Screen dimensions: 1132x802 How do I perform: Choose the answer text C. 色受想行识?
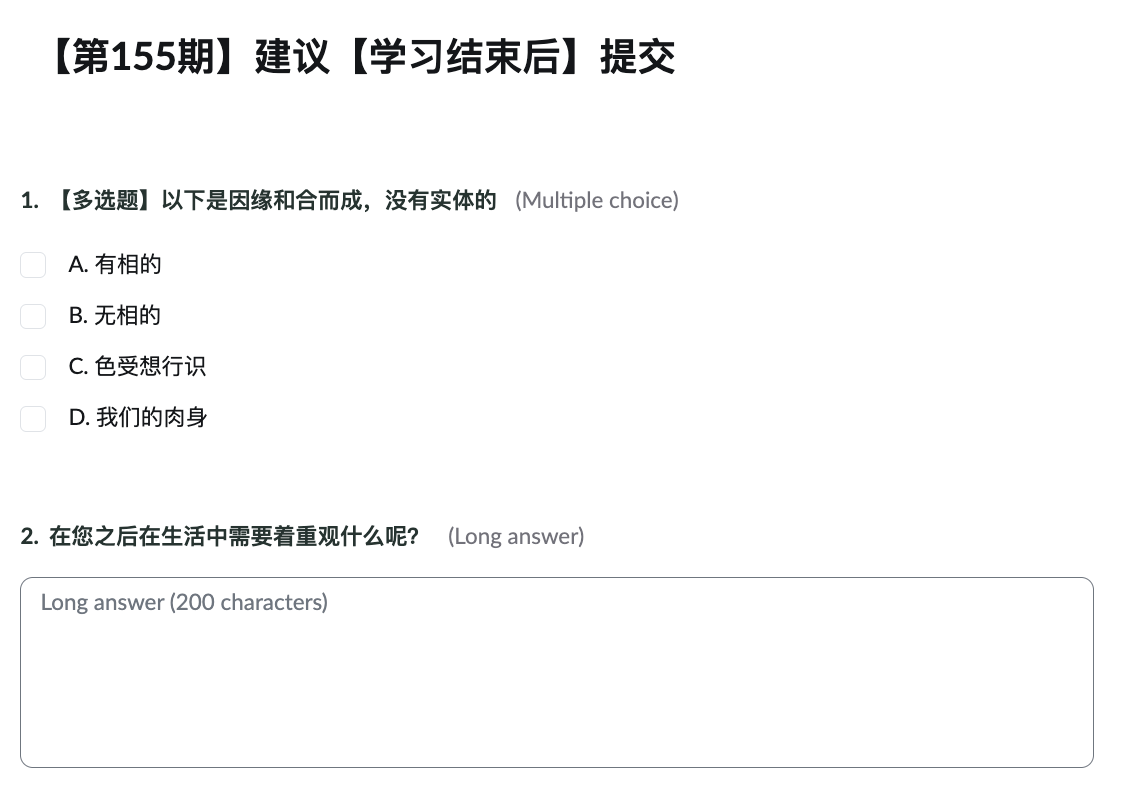coord(137,367)
